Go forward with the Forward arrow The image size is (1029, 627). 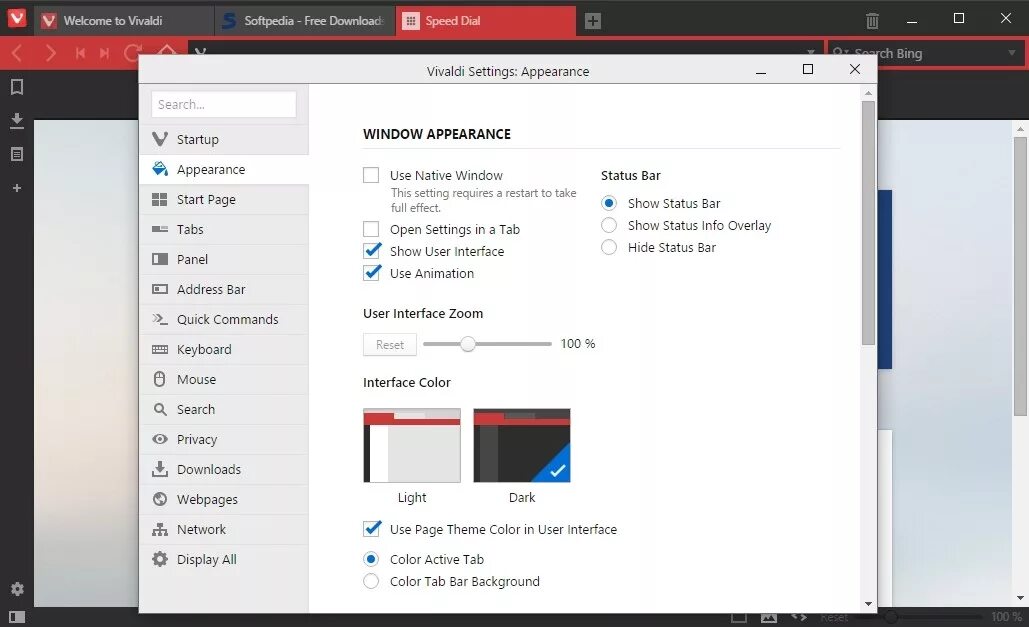(x=50, y=53)
